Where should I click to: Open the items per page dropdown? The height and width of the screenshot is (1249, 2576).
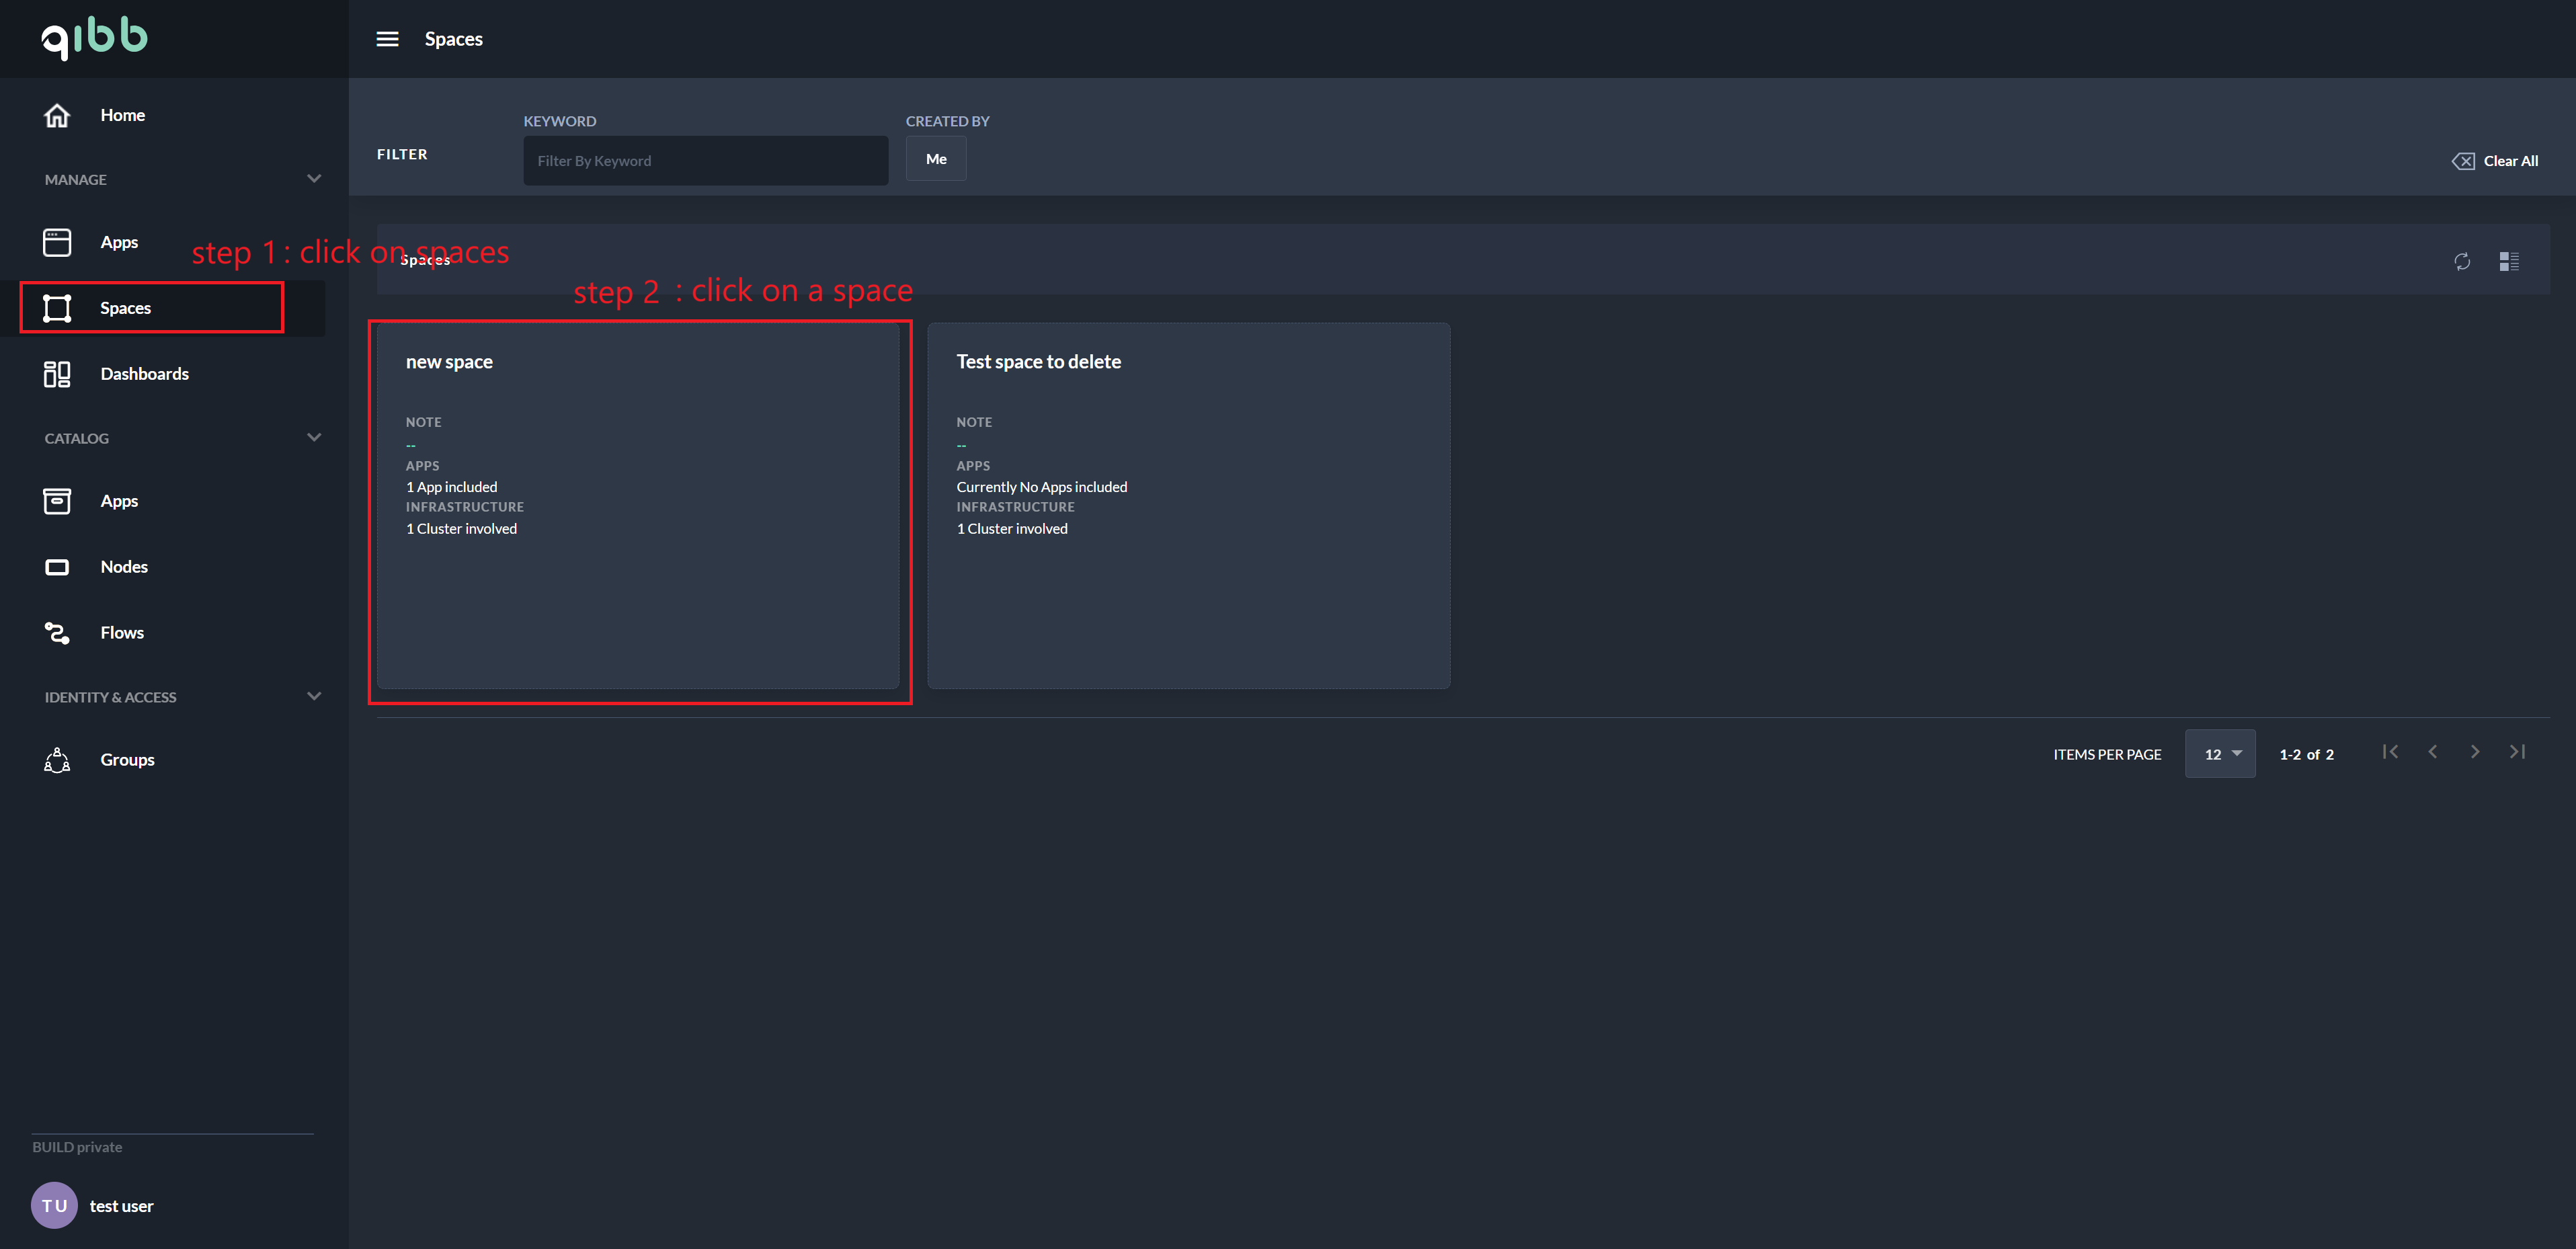click(2220, 754)
